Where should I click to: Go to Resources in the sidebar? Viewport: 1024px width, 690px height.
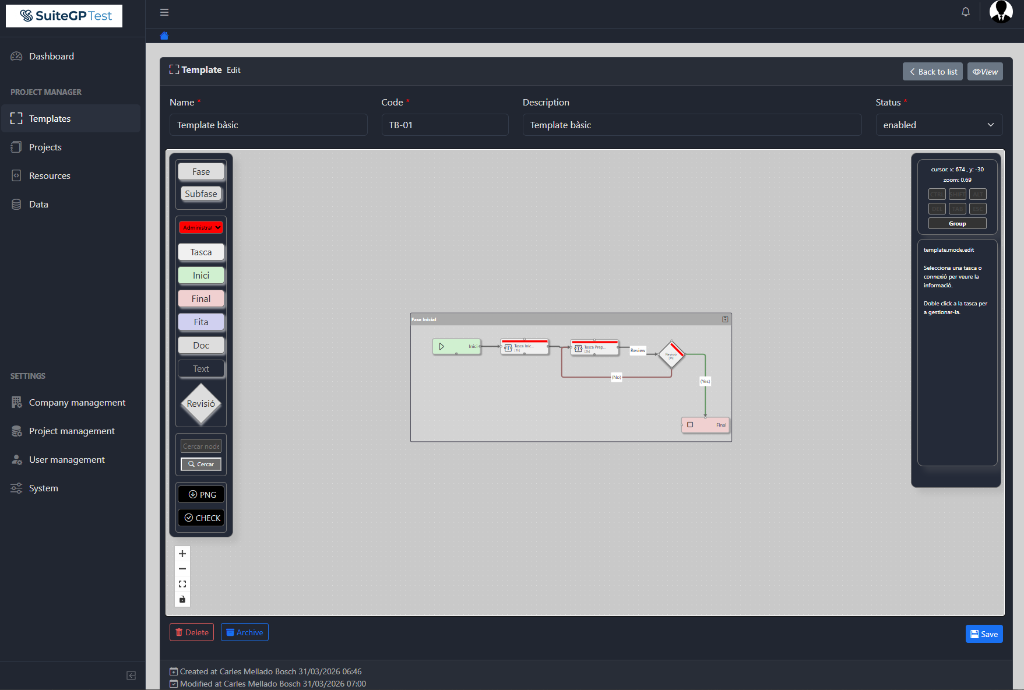tap(49, 176)
